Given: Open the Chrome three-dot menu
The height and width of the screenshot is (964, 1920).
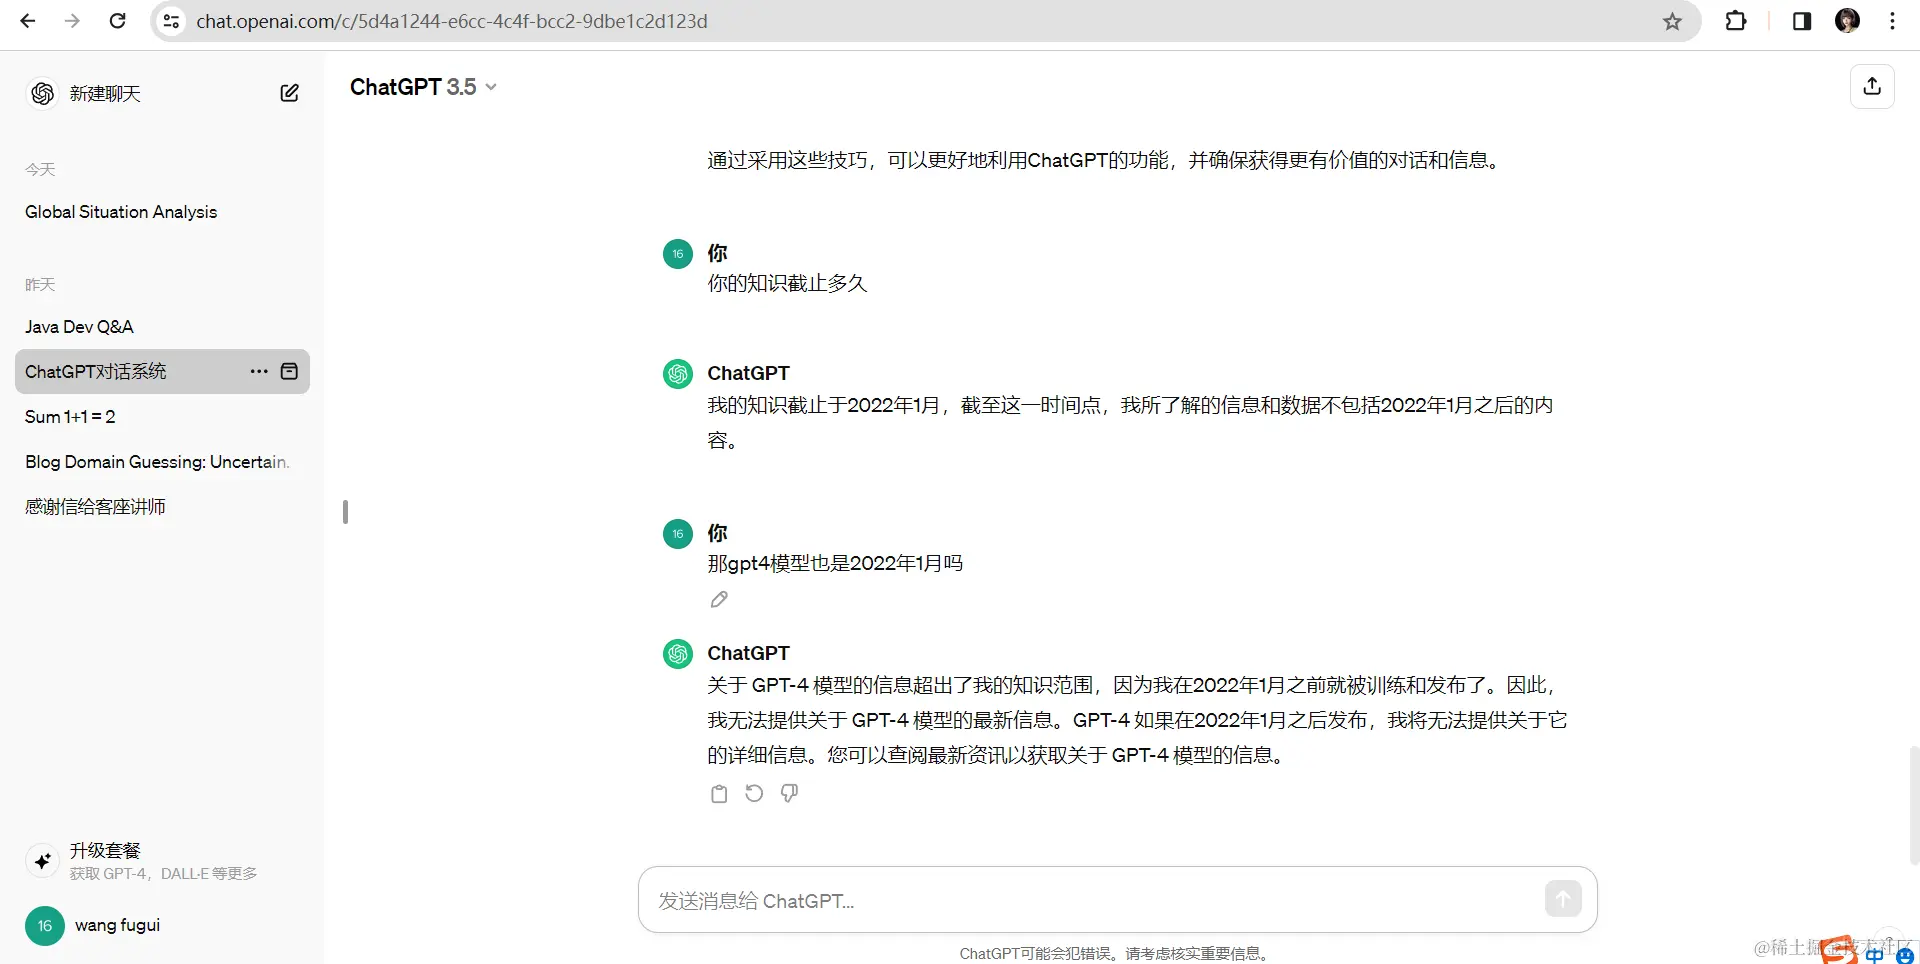Looking at the screenshot, I should (1892, 21).
